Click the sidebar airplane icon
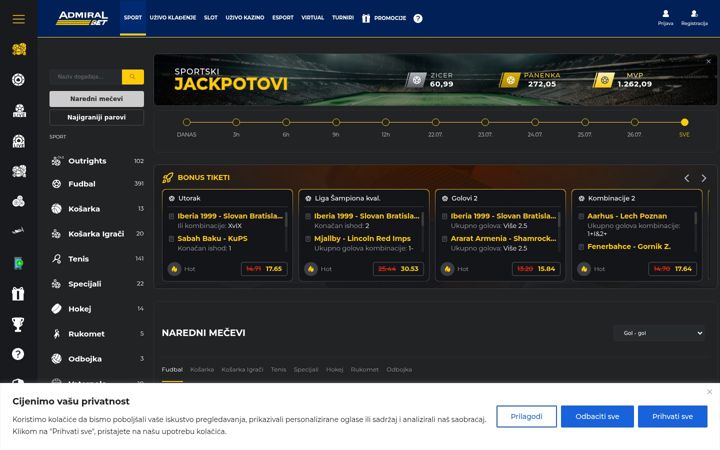The width and height of the screenshot is (720, 450). tap(18, 231)
